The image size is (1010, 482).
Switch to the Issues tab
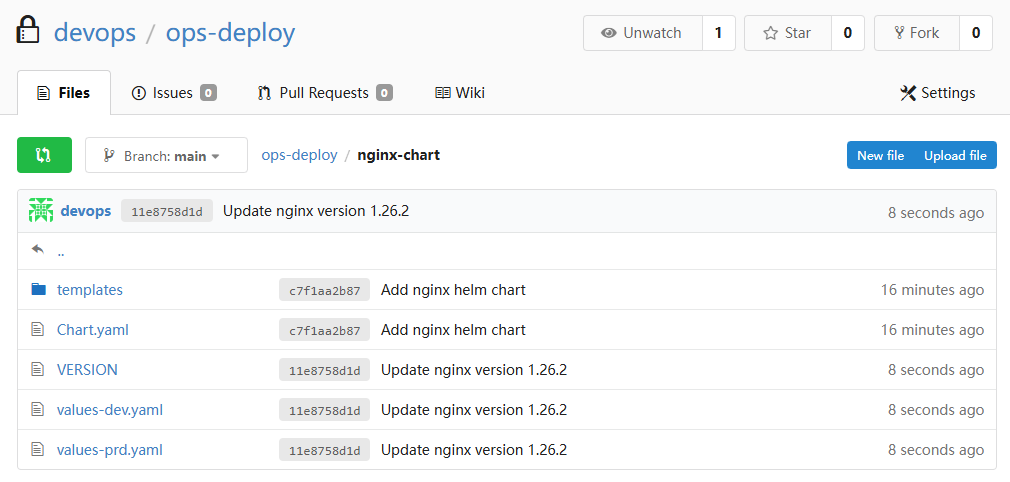tap(173, 93)
